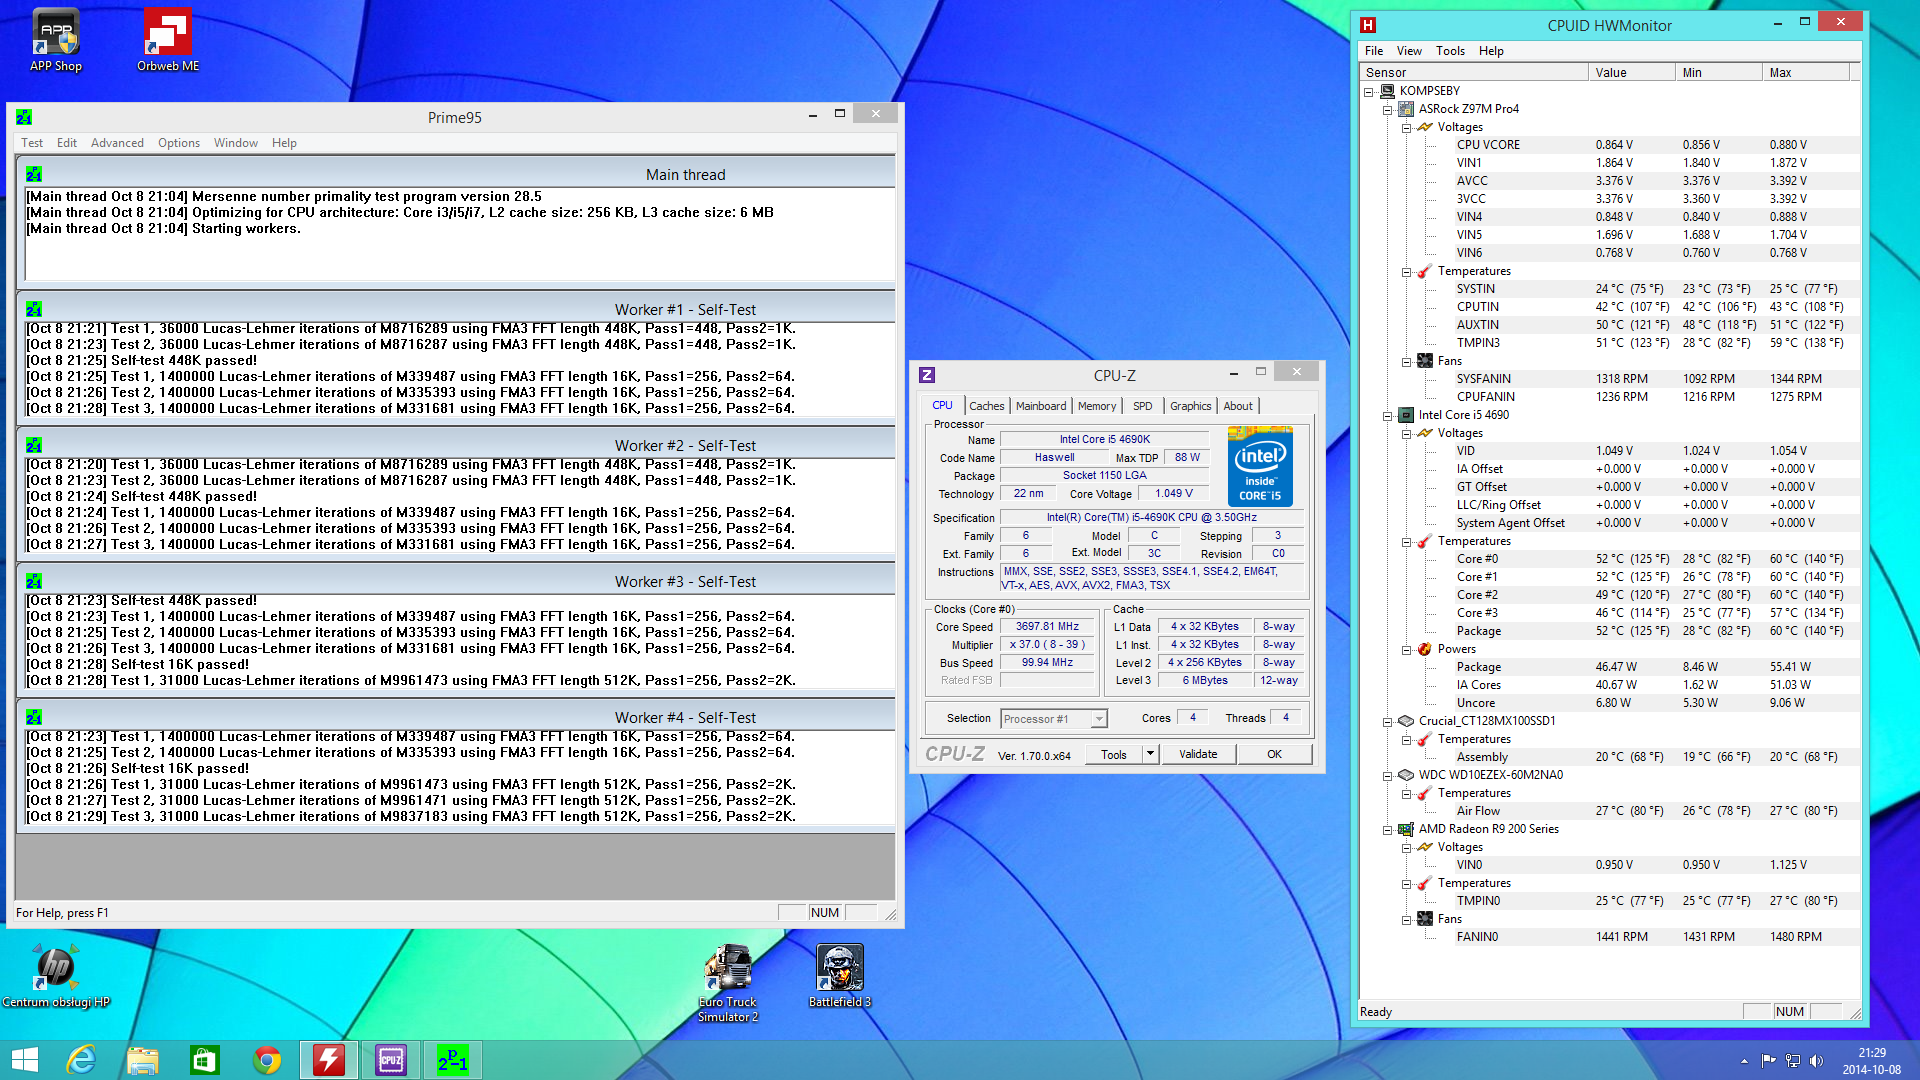Image resolution: width=1920 pixels, height=1080 pixels.
Task: Click the Validate button in CPU-Z
Action: coord(1198,754)
